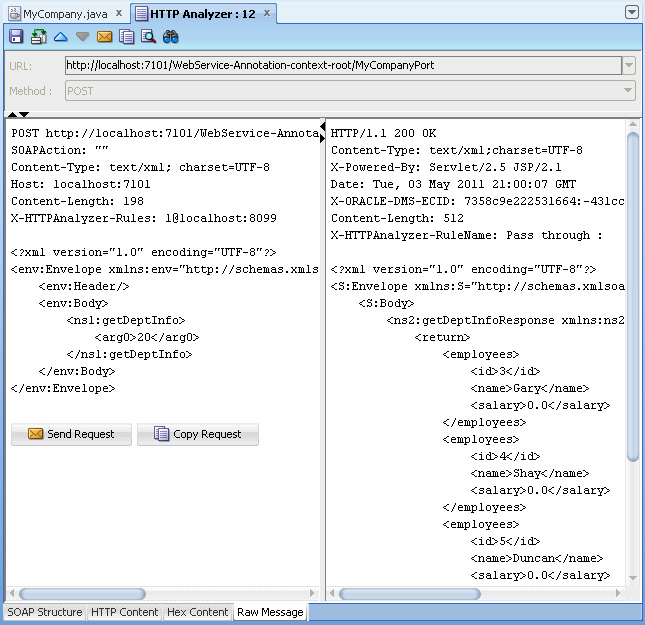This screenshot has width=645, height=625.
Task: Click the response pane scroll-up arrow
Action: (633, 124)
